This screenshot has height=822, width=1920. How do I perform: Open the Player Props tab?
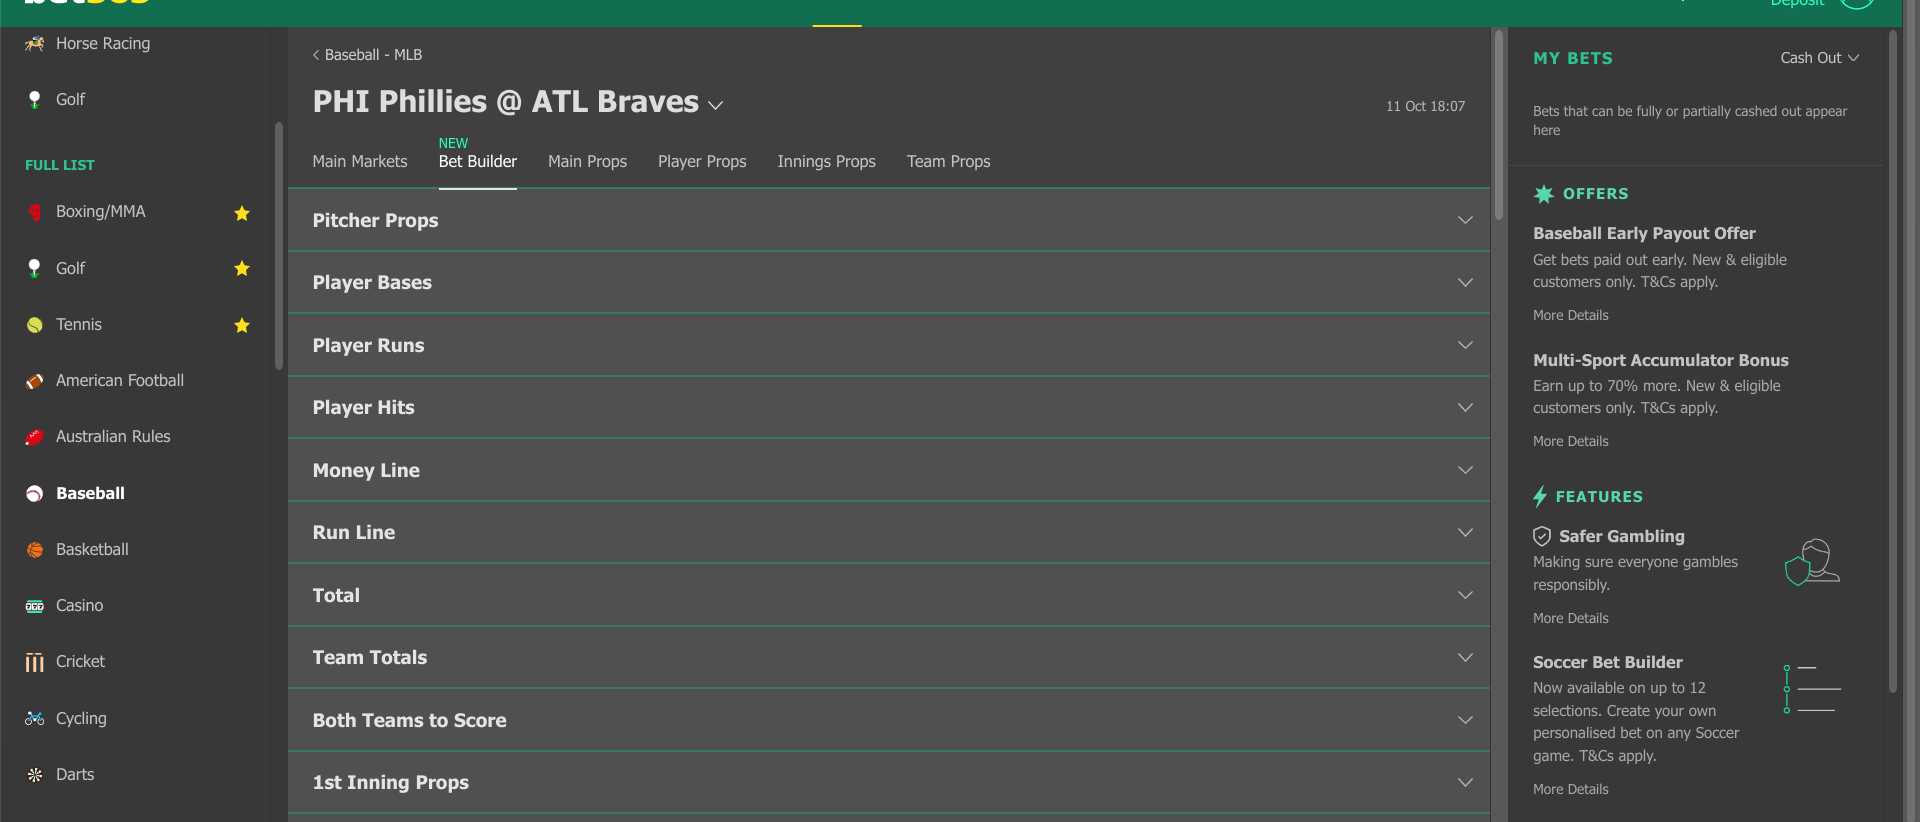pyautogui.click(x=702, y=161)
